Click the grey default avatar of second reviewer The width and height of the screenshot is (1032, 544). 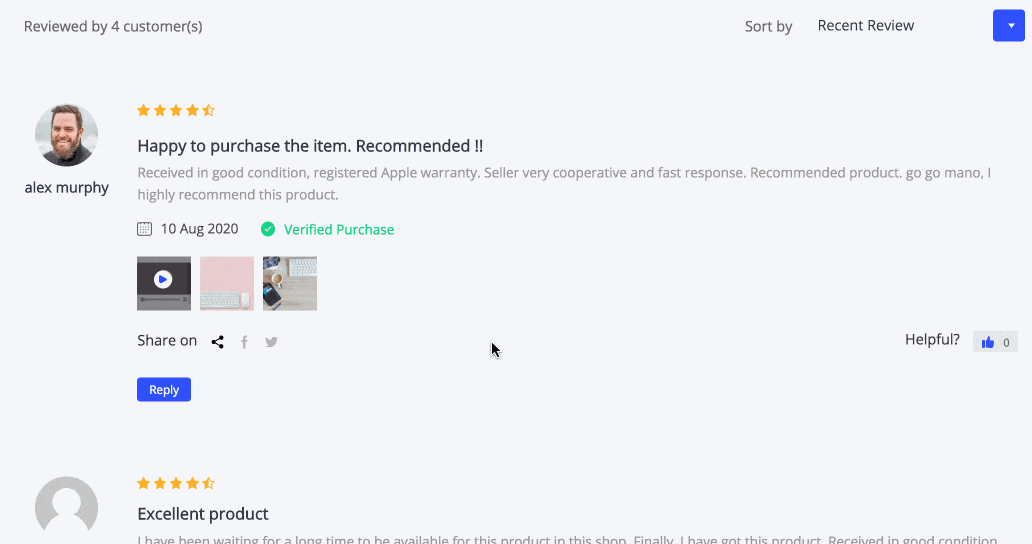(x=66, y=508)
